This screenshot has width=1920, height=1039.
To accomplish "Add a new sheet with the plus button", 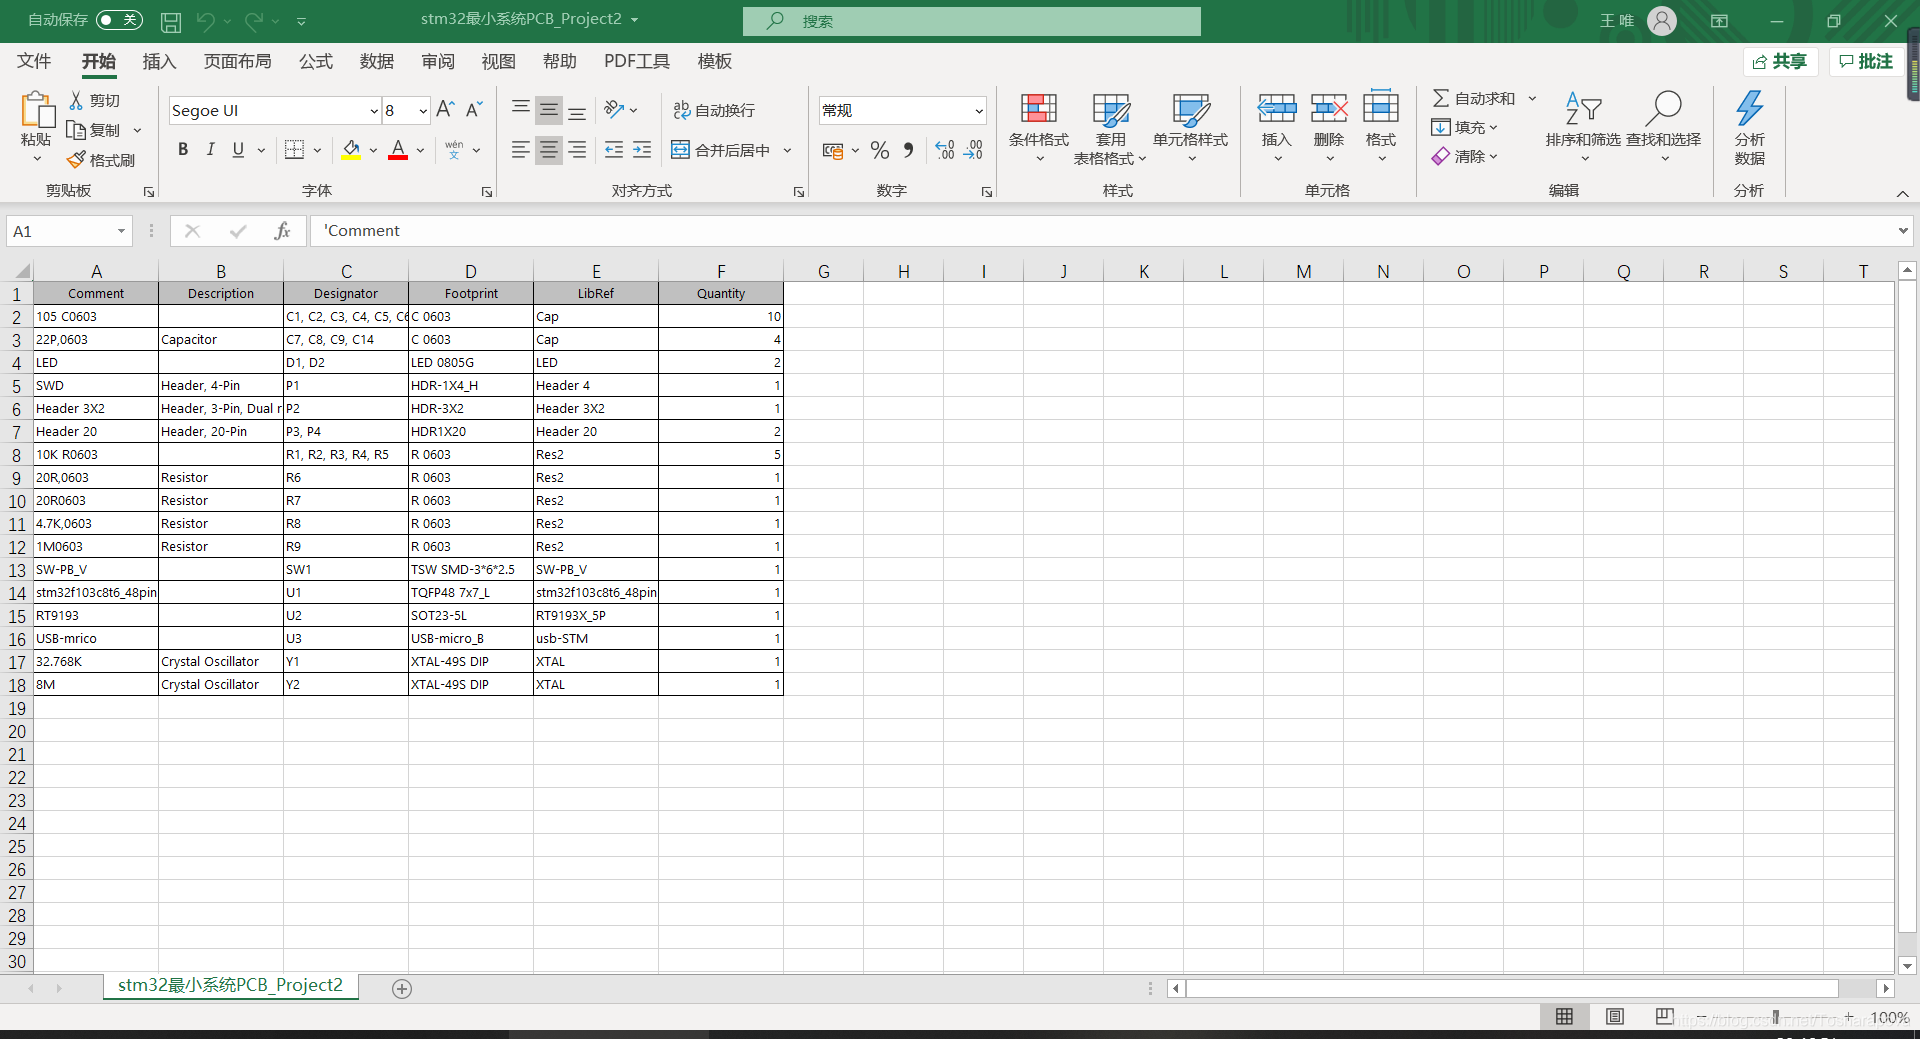I will tap(402, 988).
